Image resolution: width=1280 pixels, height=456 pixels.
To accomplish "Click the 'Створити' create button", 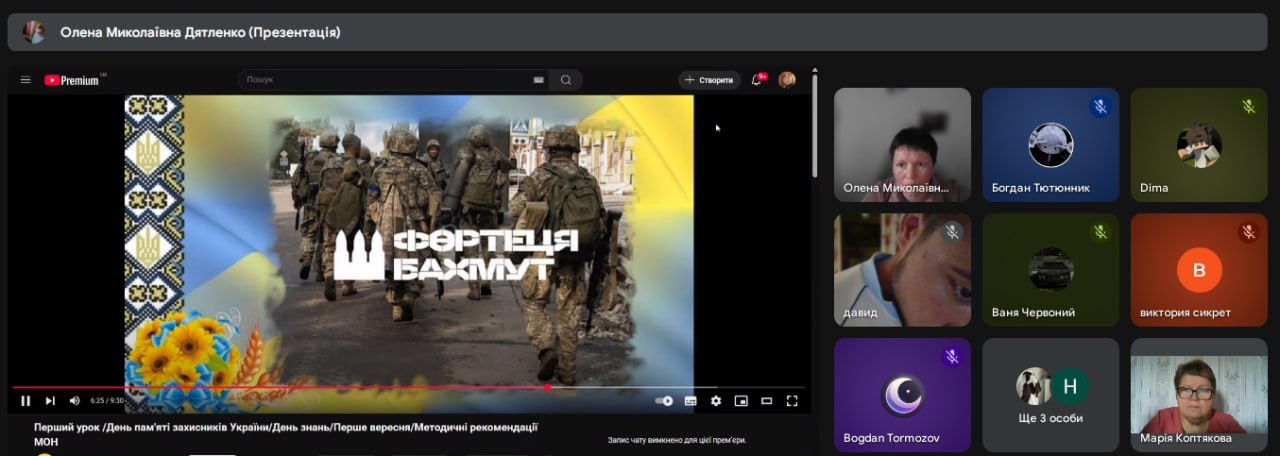I will [x=709, y=80].
